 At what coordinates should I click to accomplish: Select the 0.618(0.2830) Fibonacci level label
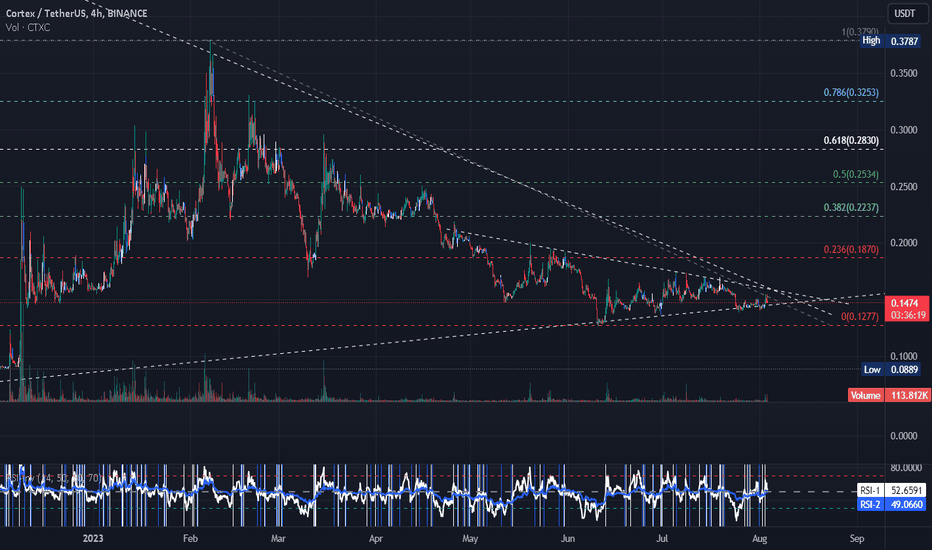(851, 140)
